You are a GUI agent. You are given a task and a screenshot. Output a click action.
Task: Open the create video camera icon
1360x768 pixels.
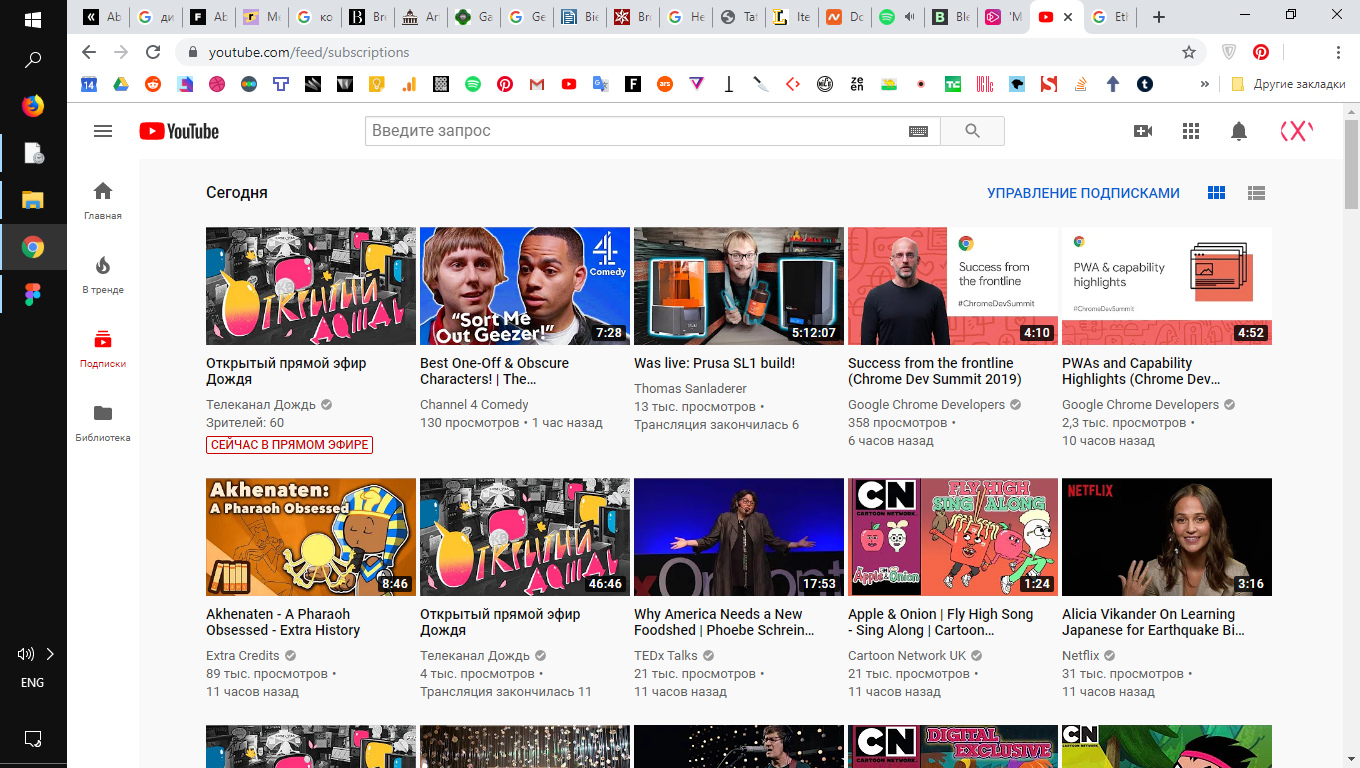1143,131
